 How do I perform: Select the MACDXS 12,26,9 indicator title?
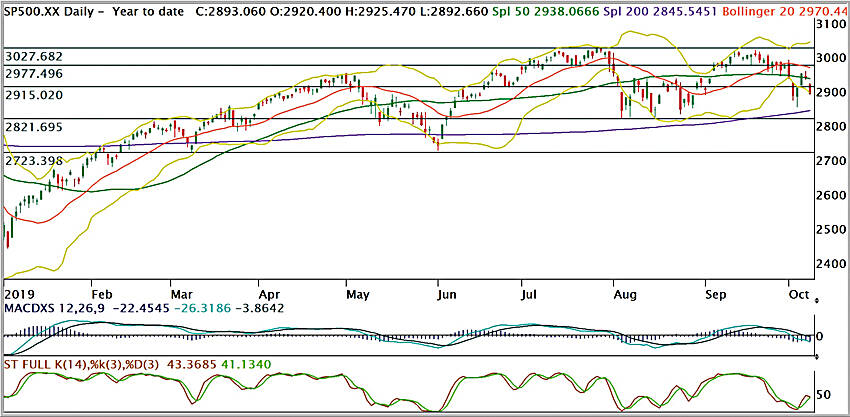55,308
